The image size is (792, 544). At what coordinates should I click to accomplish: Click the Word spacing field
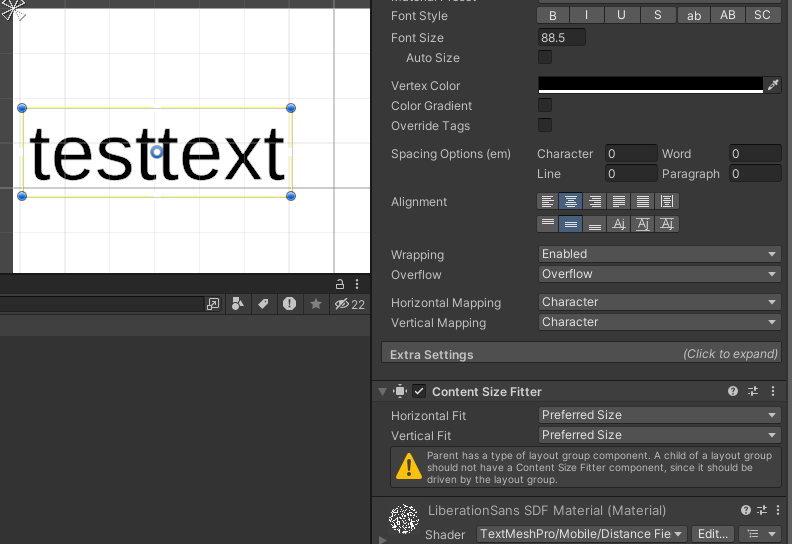(755, 154)
